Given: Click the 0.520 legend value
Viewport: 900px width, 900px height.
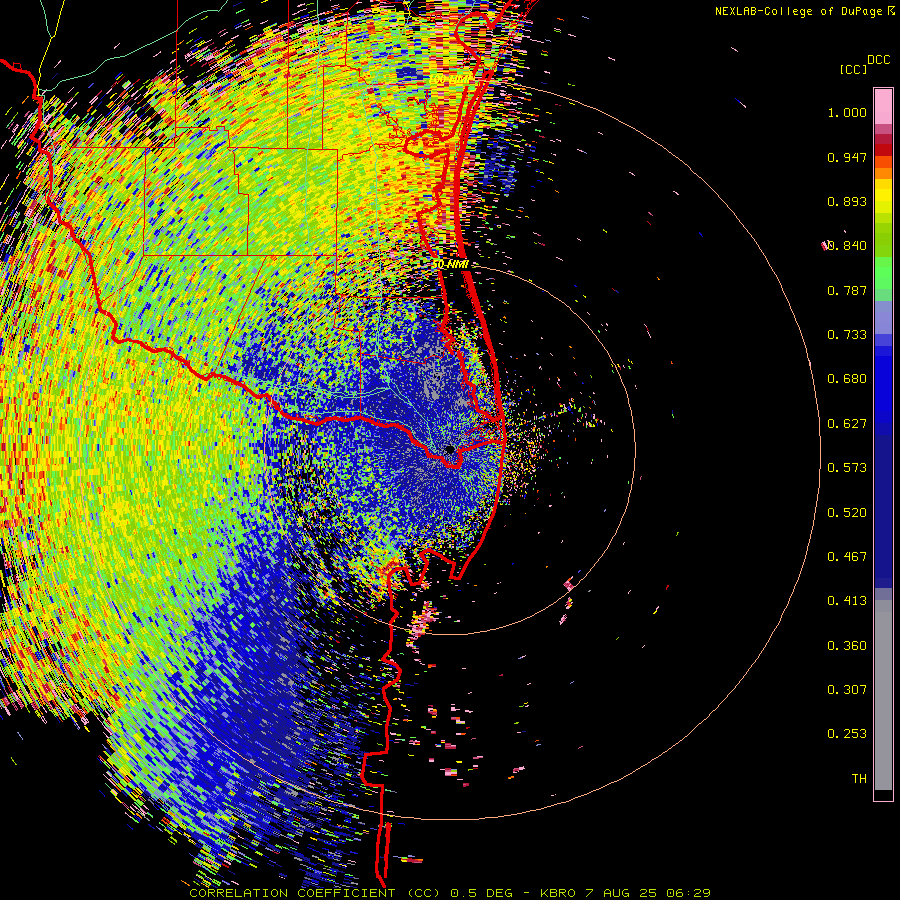Looking at the screenshot, I should [847, 513].
